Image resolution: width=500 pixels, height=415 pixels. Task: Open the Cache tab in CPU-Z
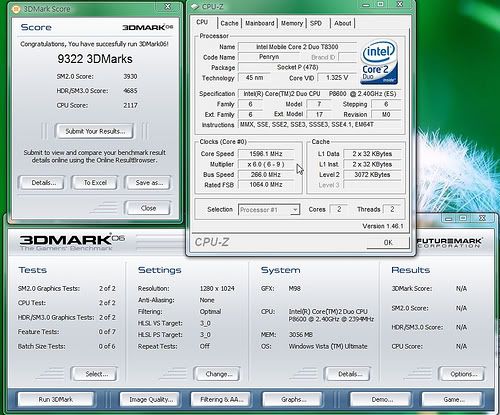point(229,23)
